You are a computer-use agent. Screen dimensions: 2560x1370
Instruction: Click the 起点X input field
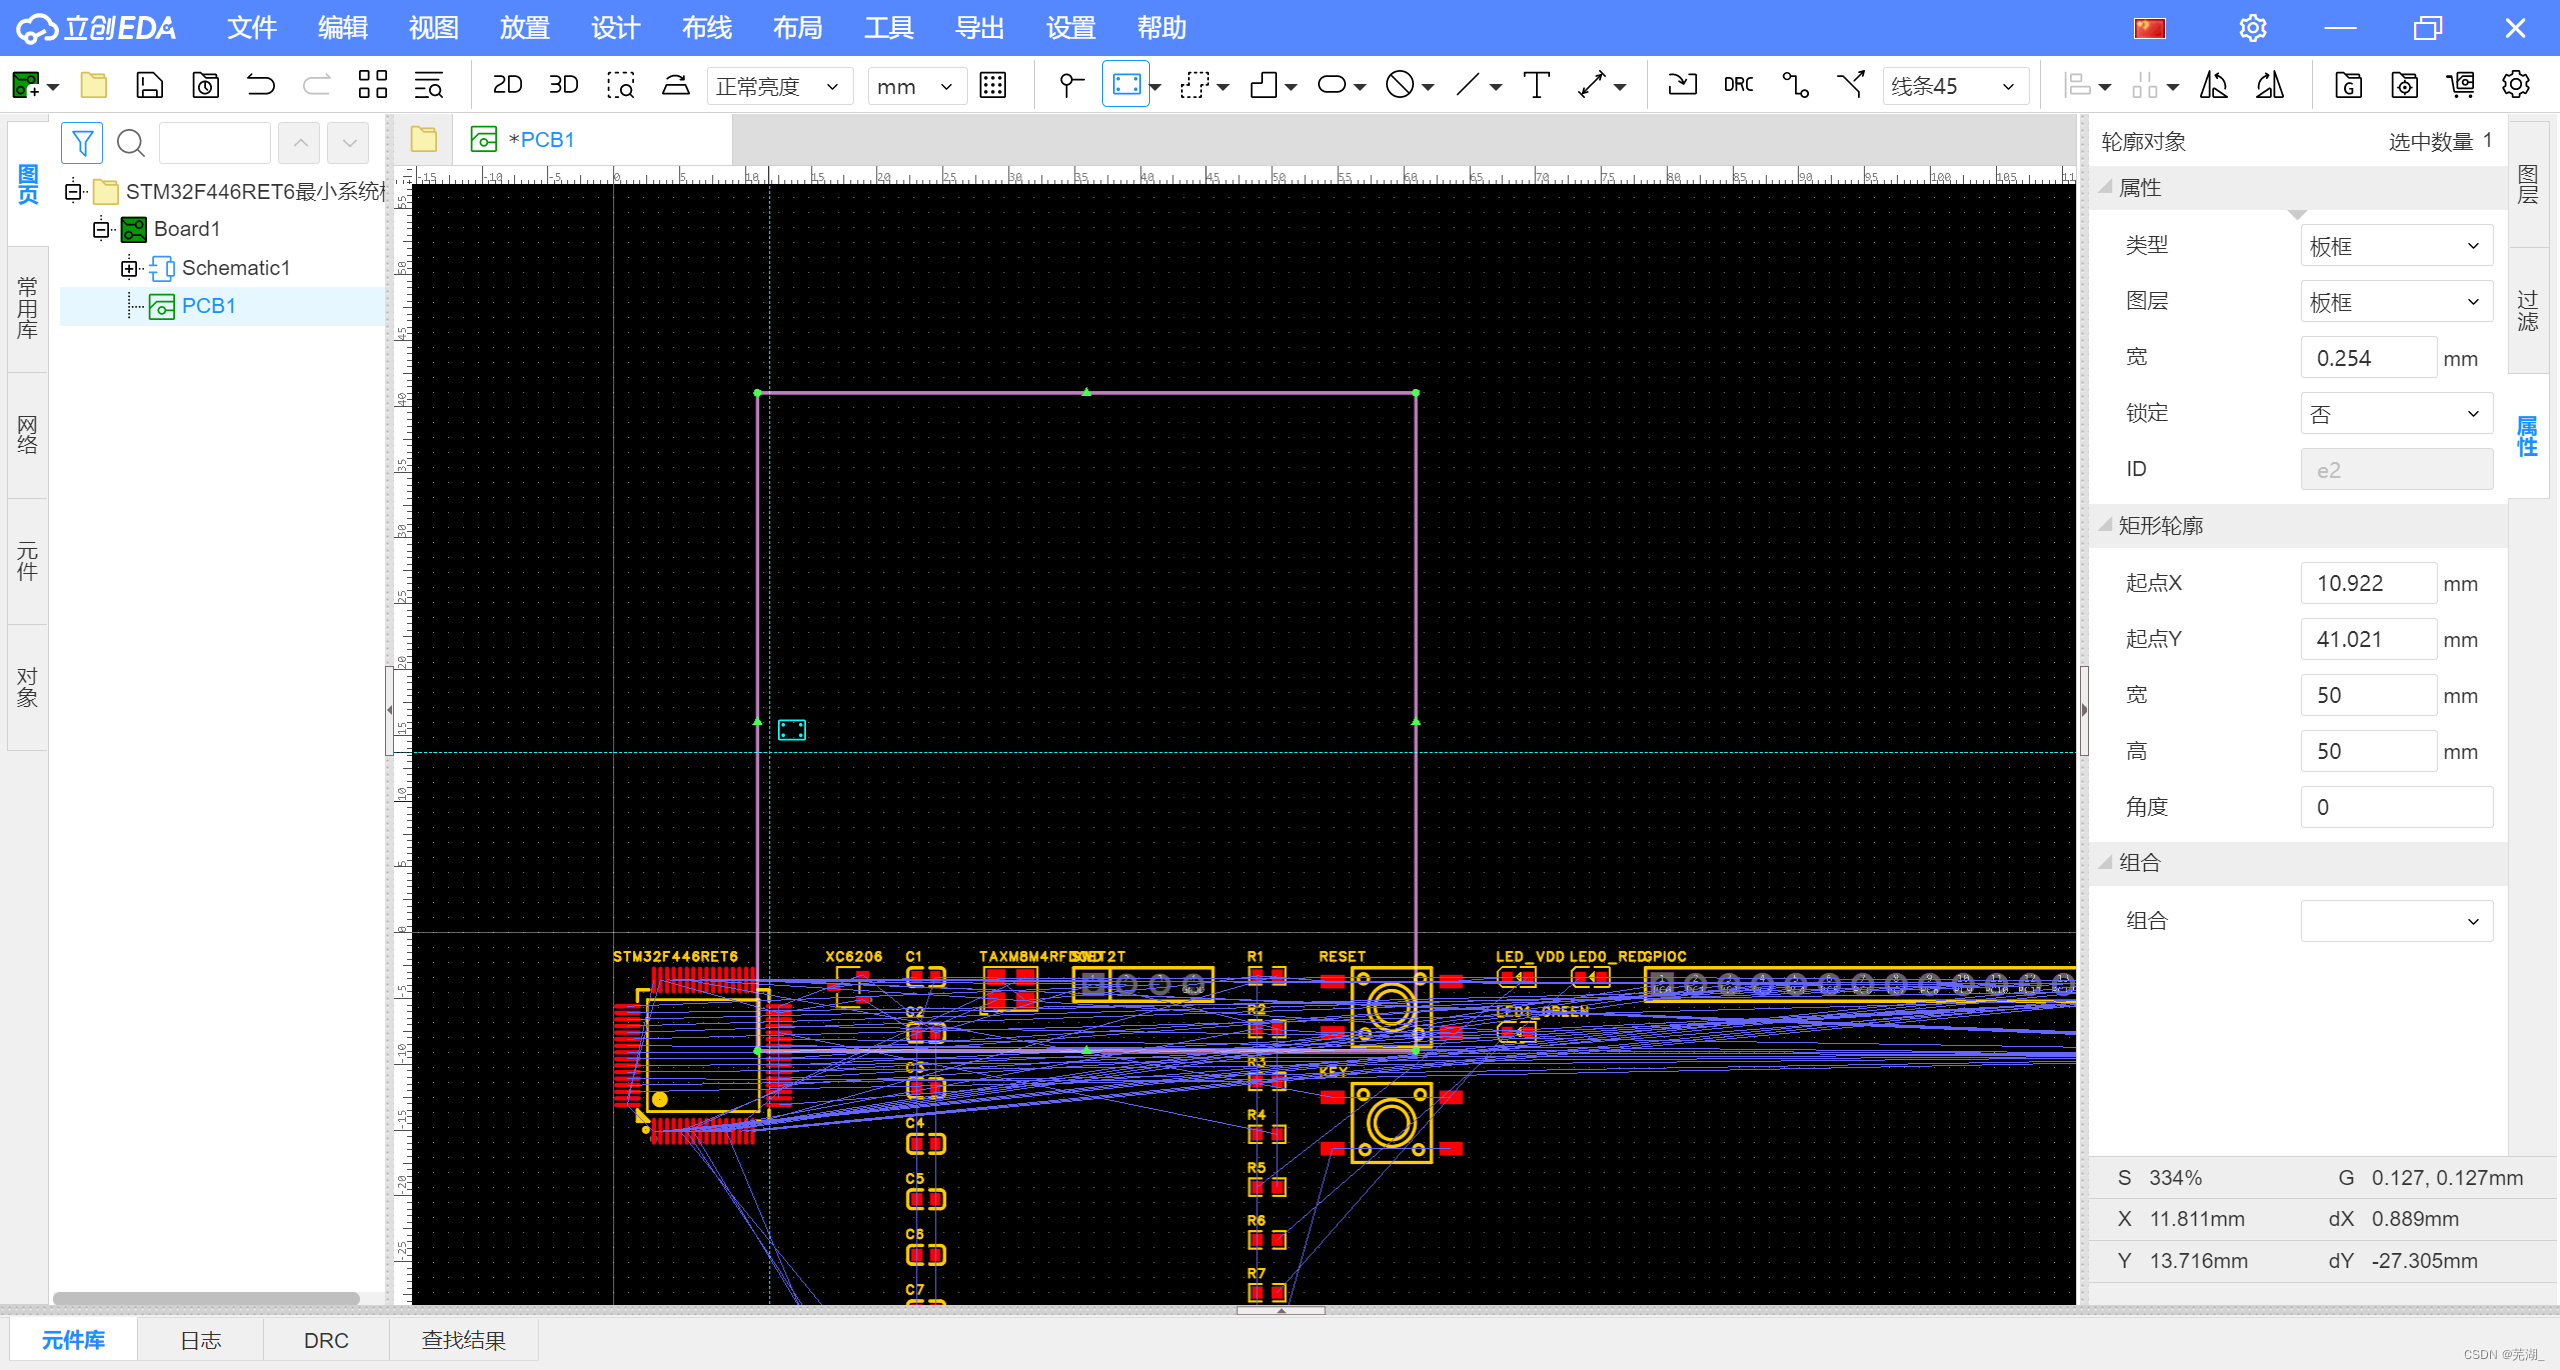(x=2367, y=583)
